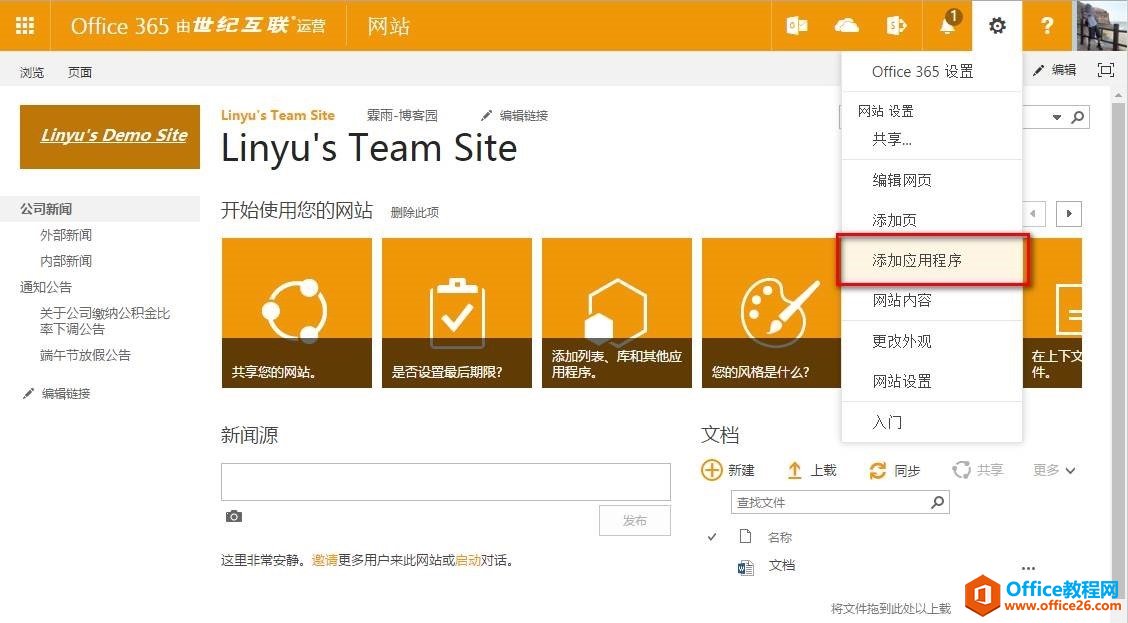Screen dimensions: 1128x623
Task: Open the 外部新闻 navigation link
Action: [66, 235]
